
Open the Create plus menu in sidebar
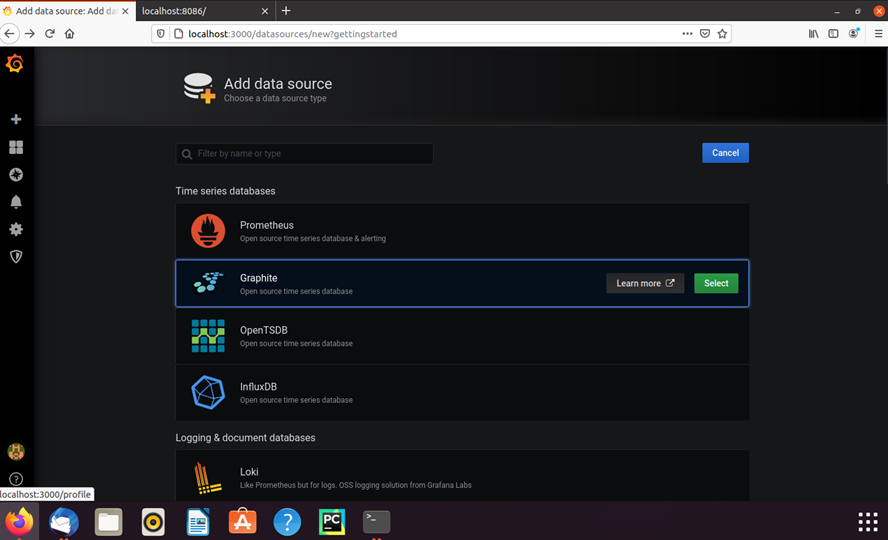[16, 119]
